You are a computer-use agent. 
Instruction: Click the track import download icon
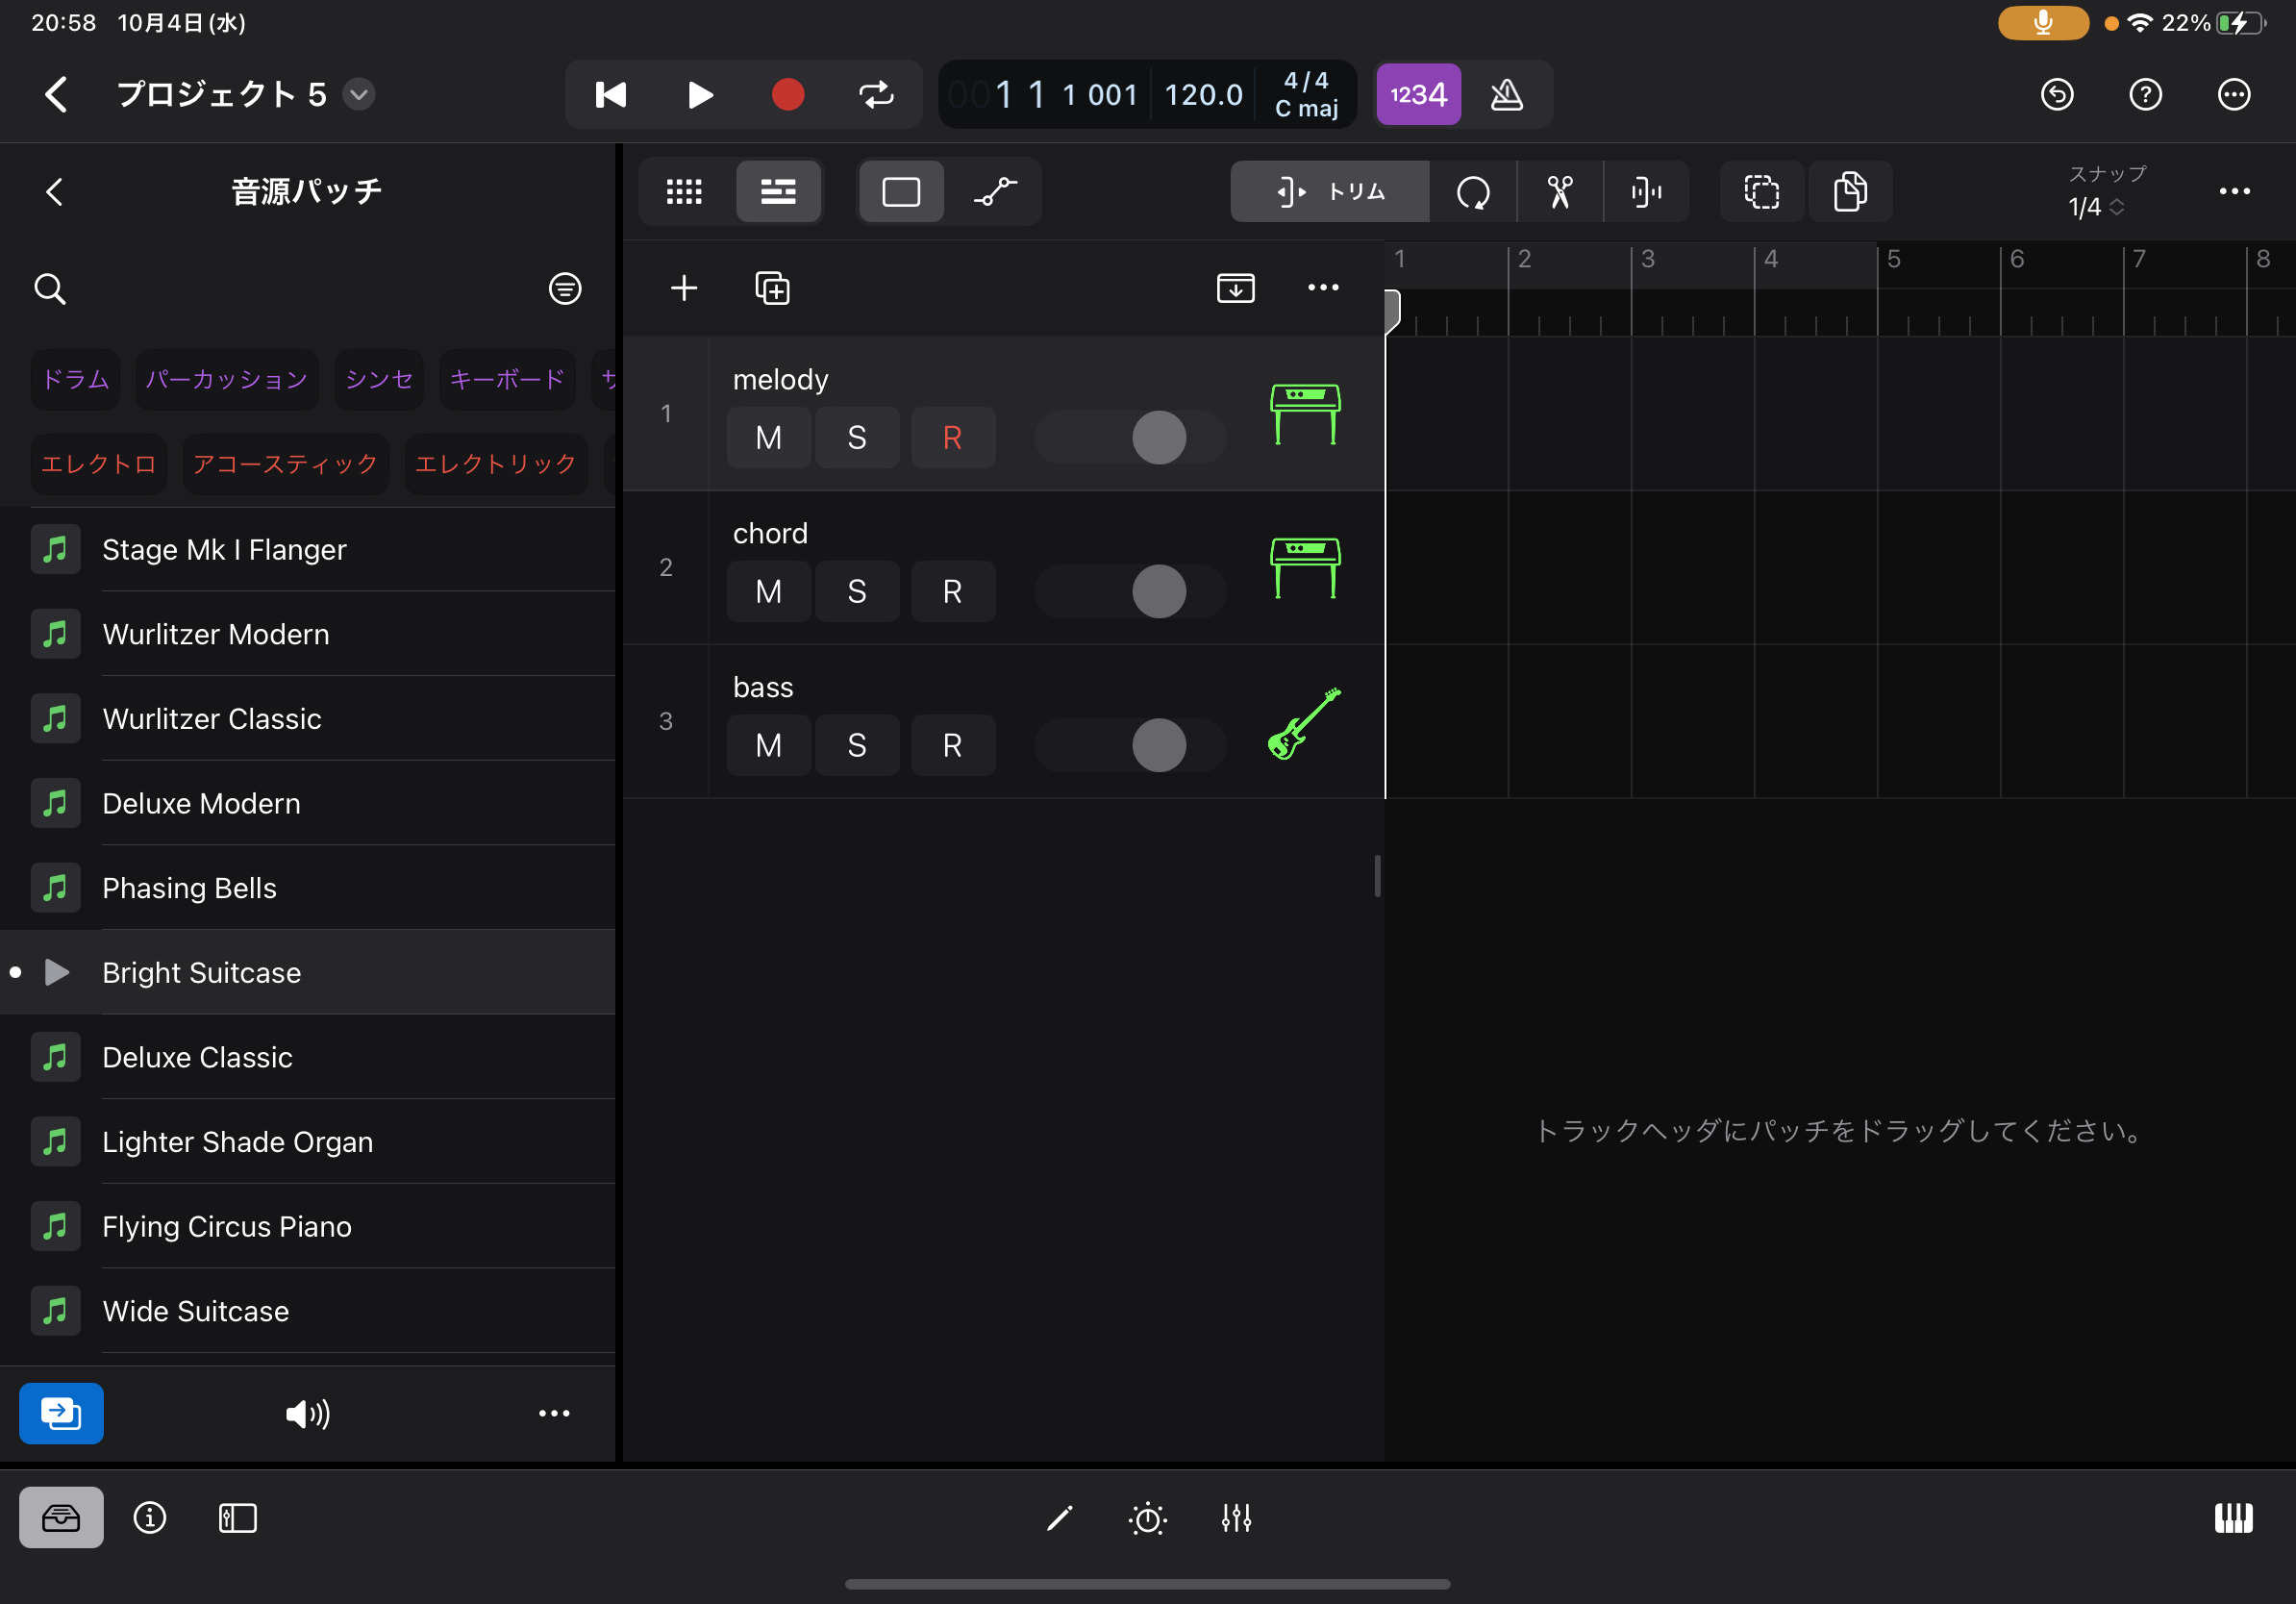pos(1236,289)
